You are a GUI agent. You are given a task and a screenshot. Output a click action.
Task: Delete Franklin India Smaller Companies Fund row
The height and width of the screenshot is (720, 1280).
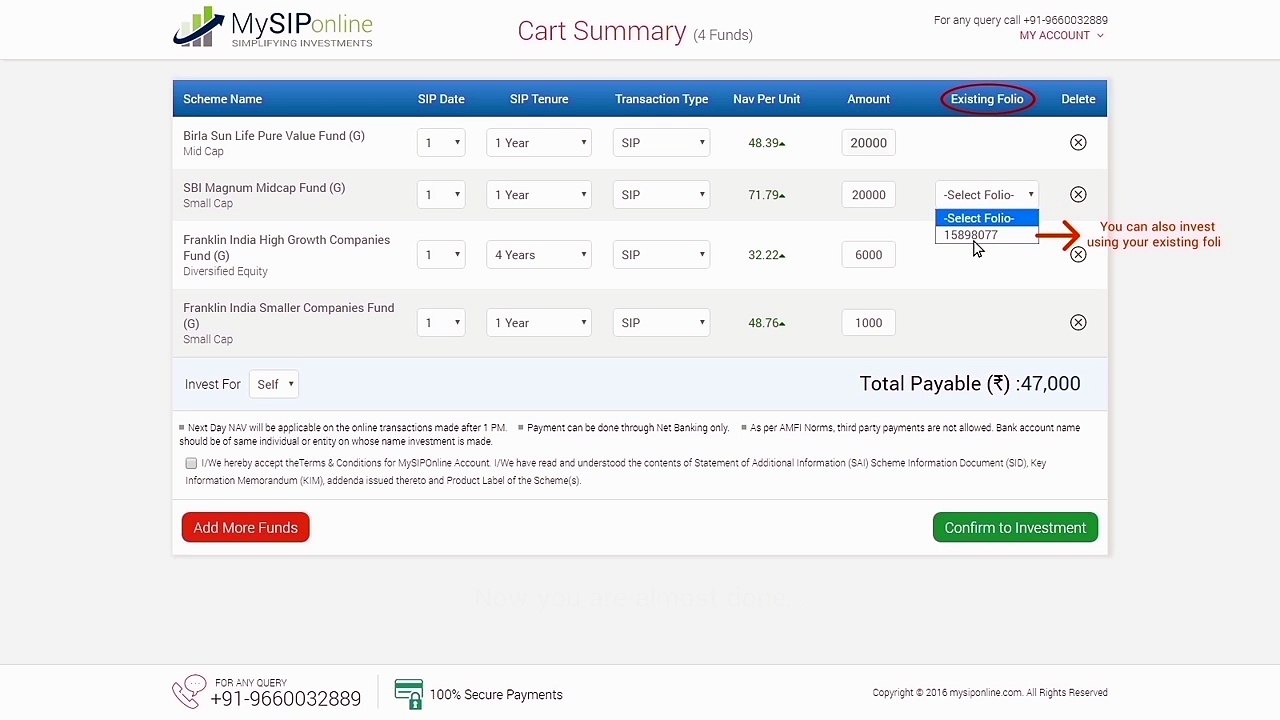pos(1078,323)
